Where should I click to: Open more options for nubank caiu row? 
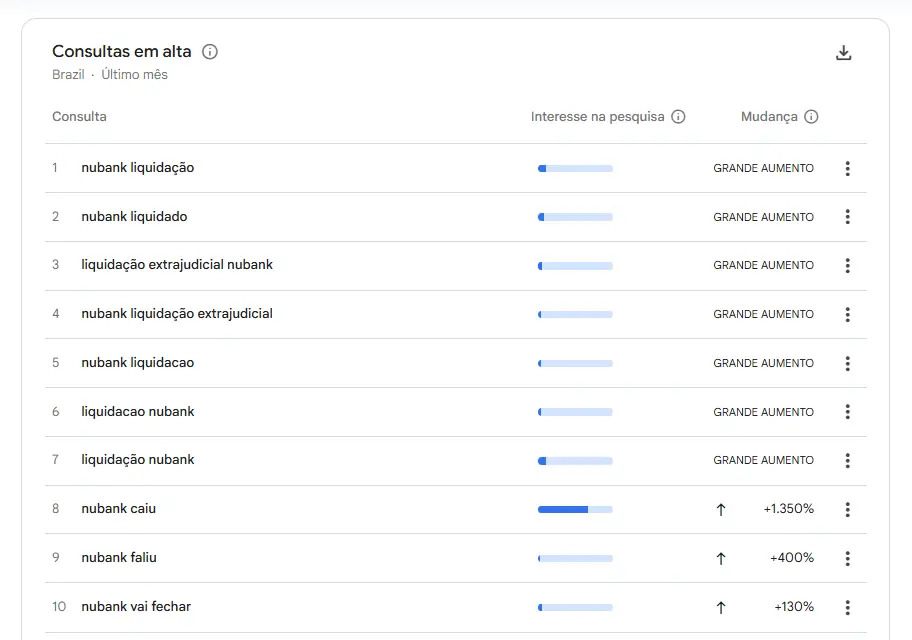point(847,509)
